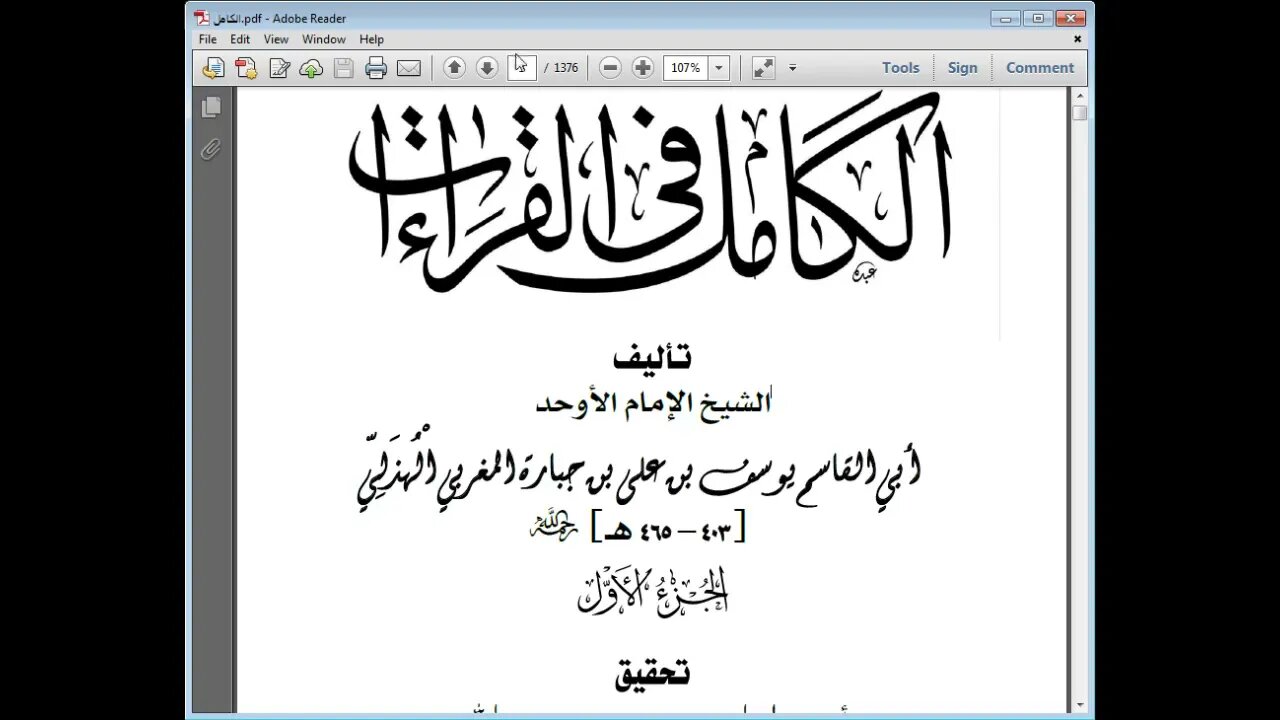1280x720 pixels.
Task: Open the Edit menu
Action: (240, 39)
